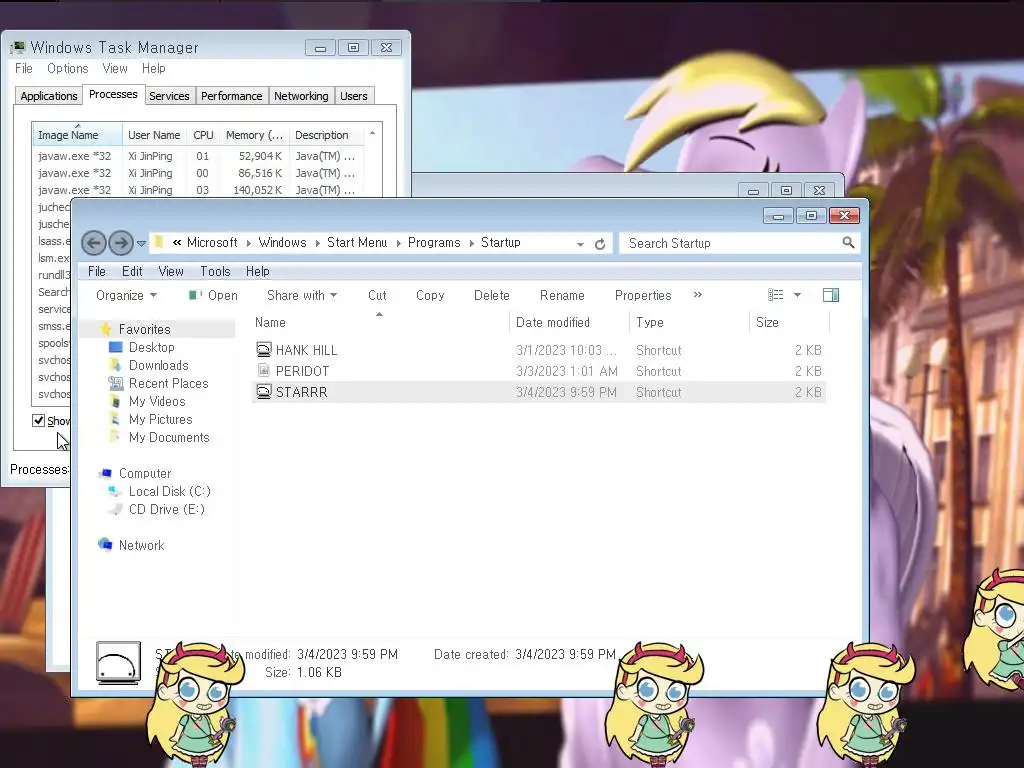
Task: Open Downloads in the navigation pane
Action: coord(159,365)
